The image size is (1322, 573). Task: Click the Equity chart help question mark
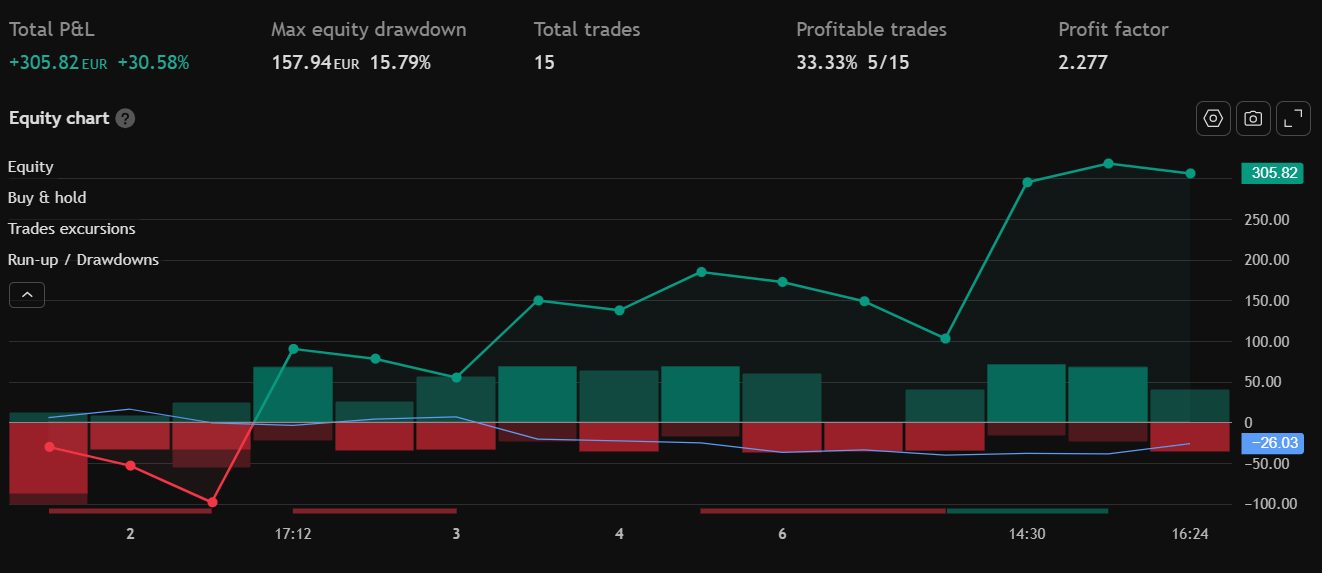click(125, 118)
